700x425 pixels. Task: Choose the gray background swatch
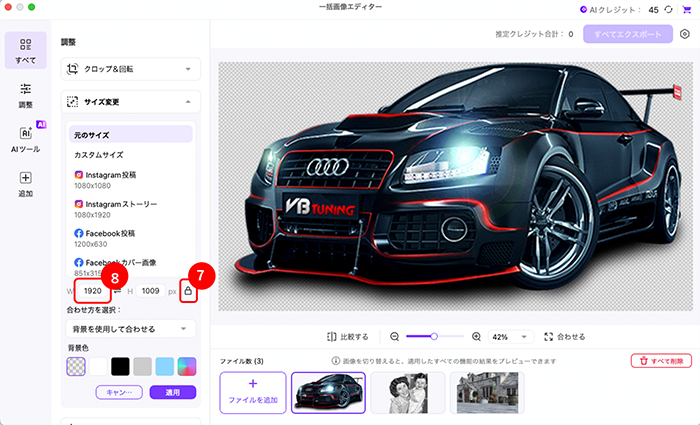(142, 367)
